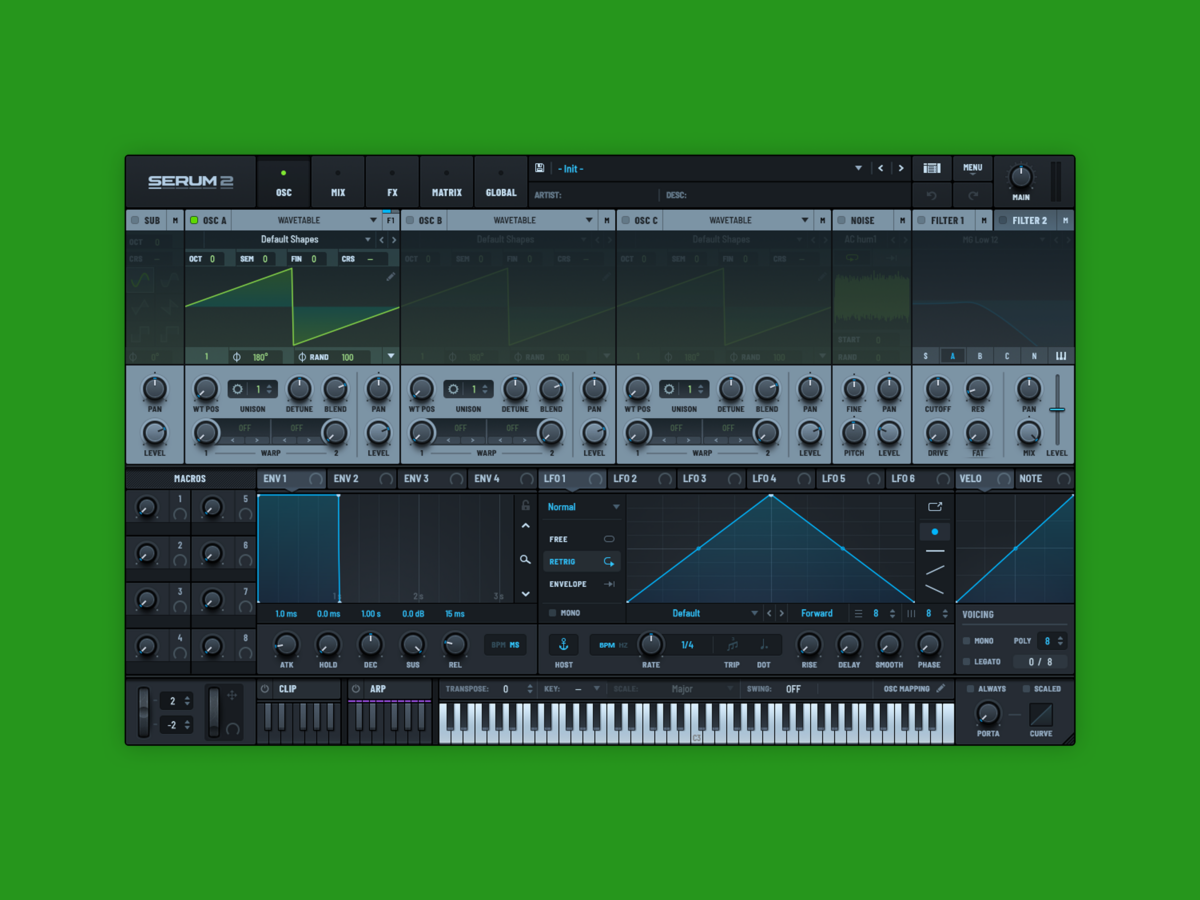Enable the SUB oscillator
The width and height of the screenshot is (1200, 900).
[x=134, y=220]
